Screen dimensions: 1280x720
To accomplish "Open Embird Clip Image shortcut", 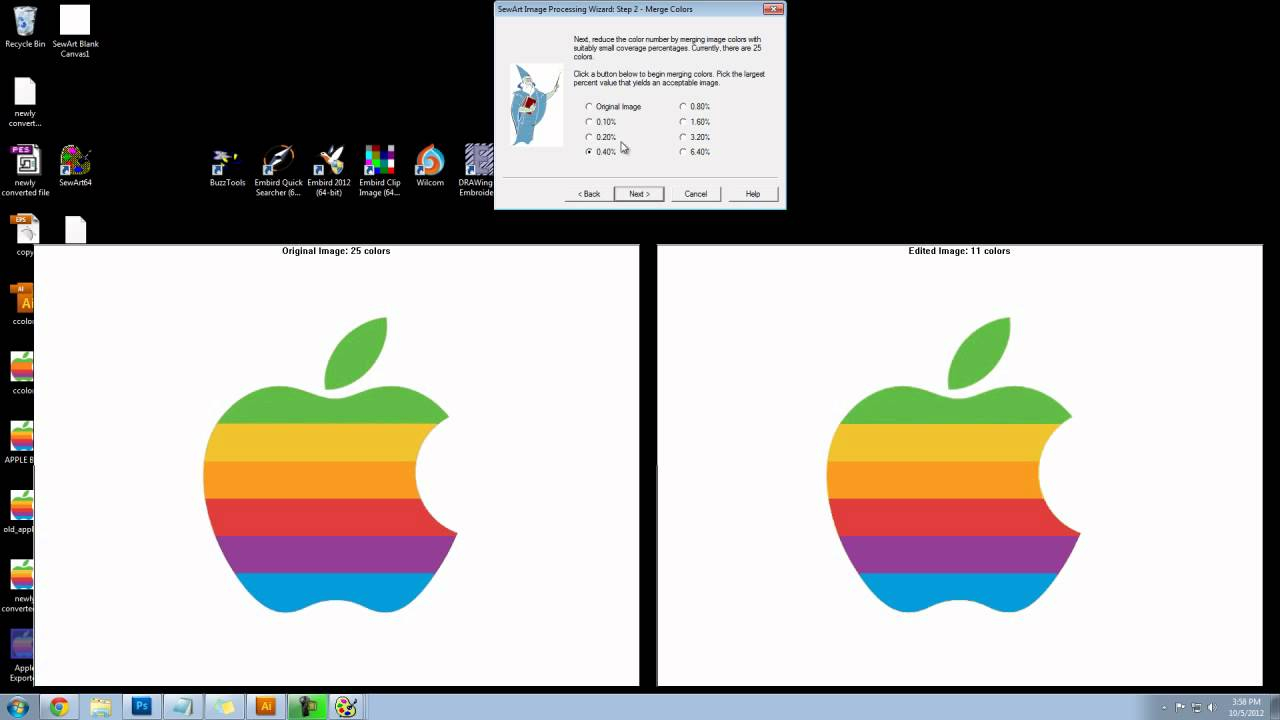I will [x=379, y=162].
